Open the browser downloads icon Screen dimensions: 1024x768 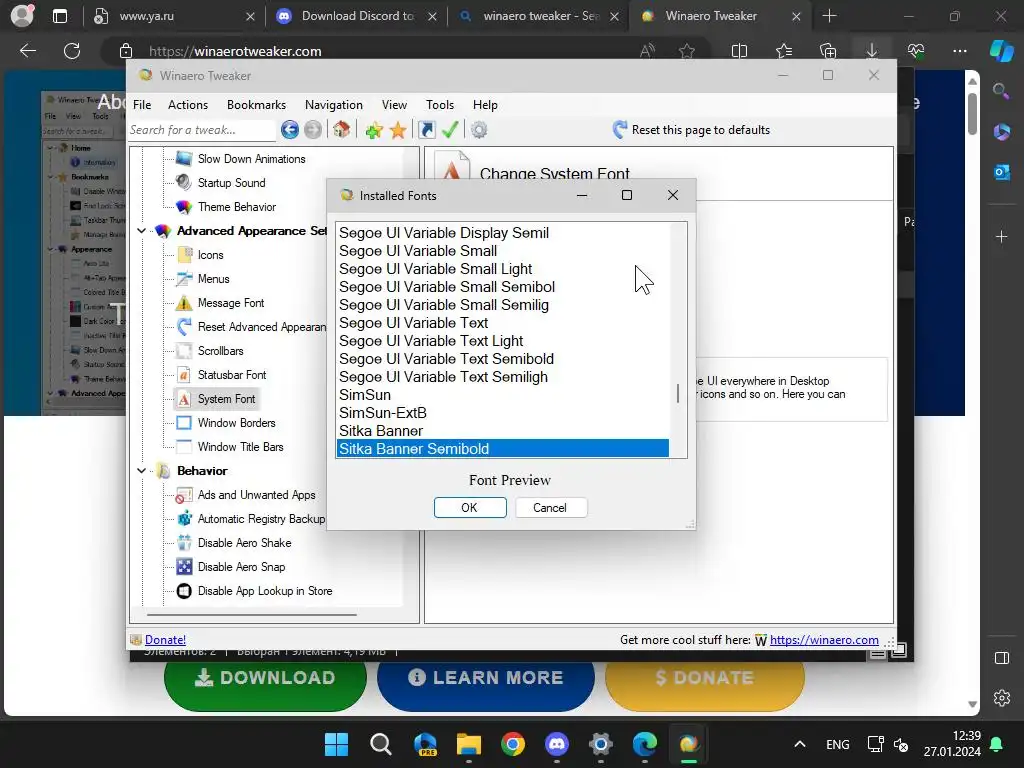872,51
